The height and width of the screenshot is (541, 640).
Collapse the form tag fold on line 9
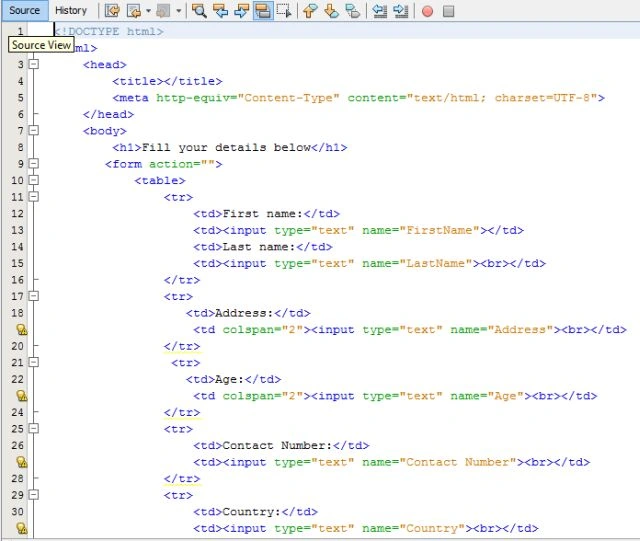click(34, 163)
